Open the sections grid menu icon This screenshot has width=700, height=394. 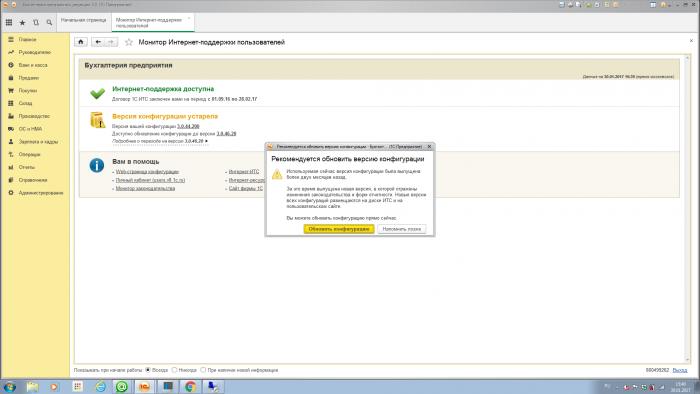(9, 22)
